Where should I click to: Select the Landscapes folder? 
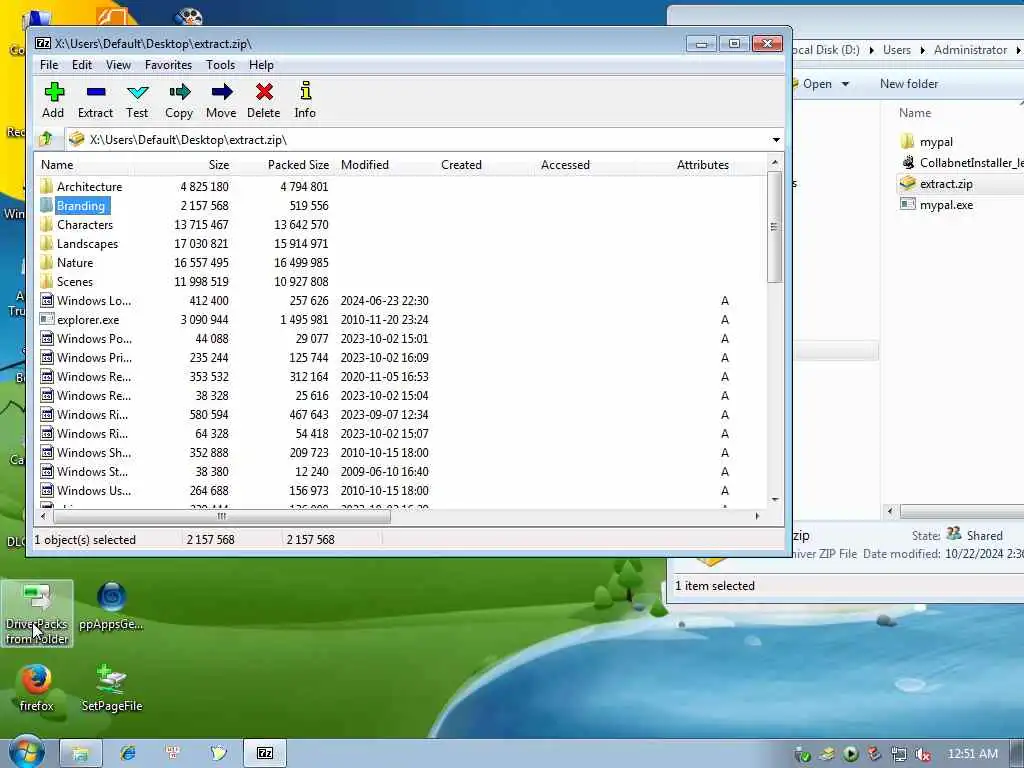[80, 244]
